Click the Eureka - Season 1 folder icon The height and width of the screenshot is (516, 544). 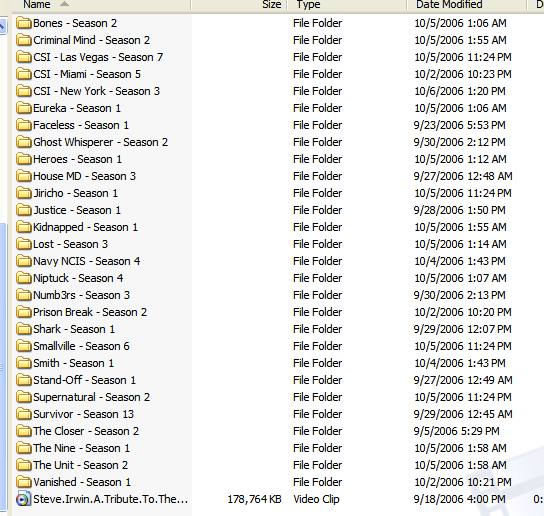24,108
